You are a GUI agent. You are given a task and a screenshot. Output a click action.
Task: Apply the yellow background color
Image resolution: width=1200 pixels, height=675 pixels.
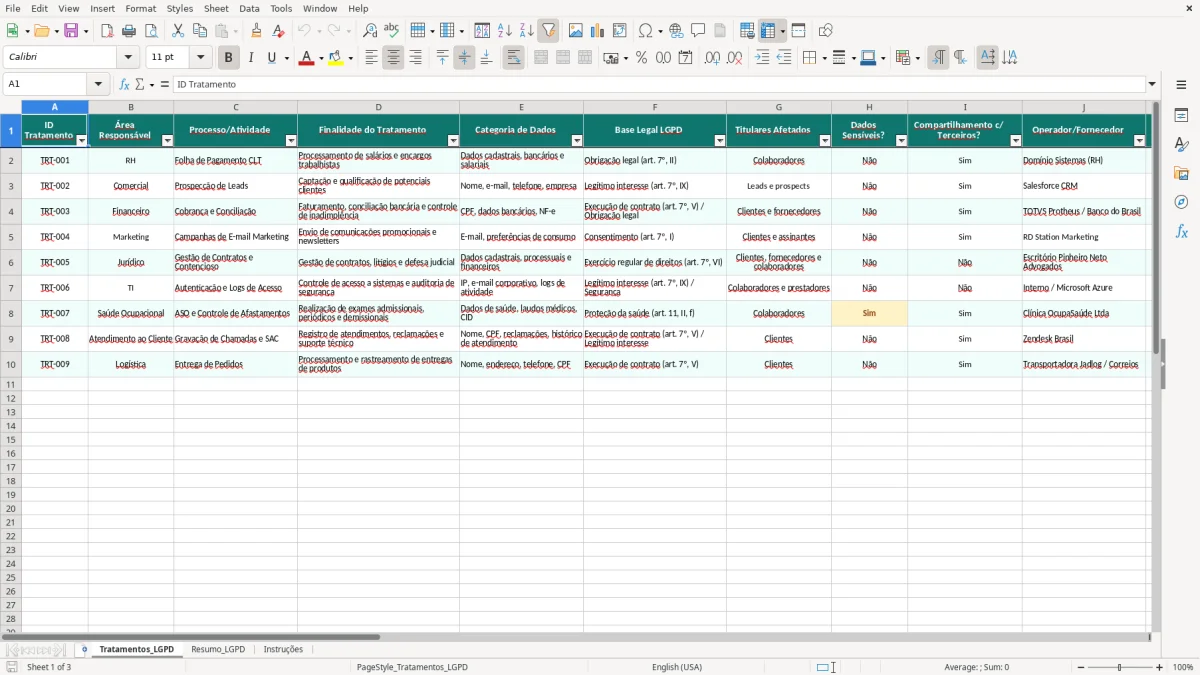click(x=336, y=58)
